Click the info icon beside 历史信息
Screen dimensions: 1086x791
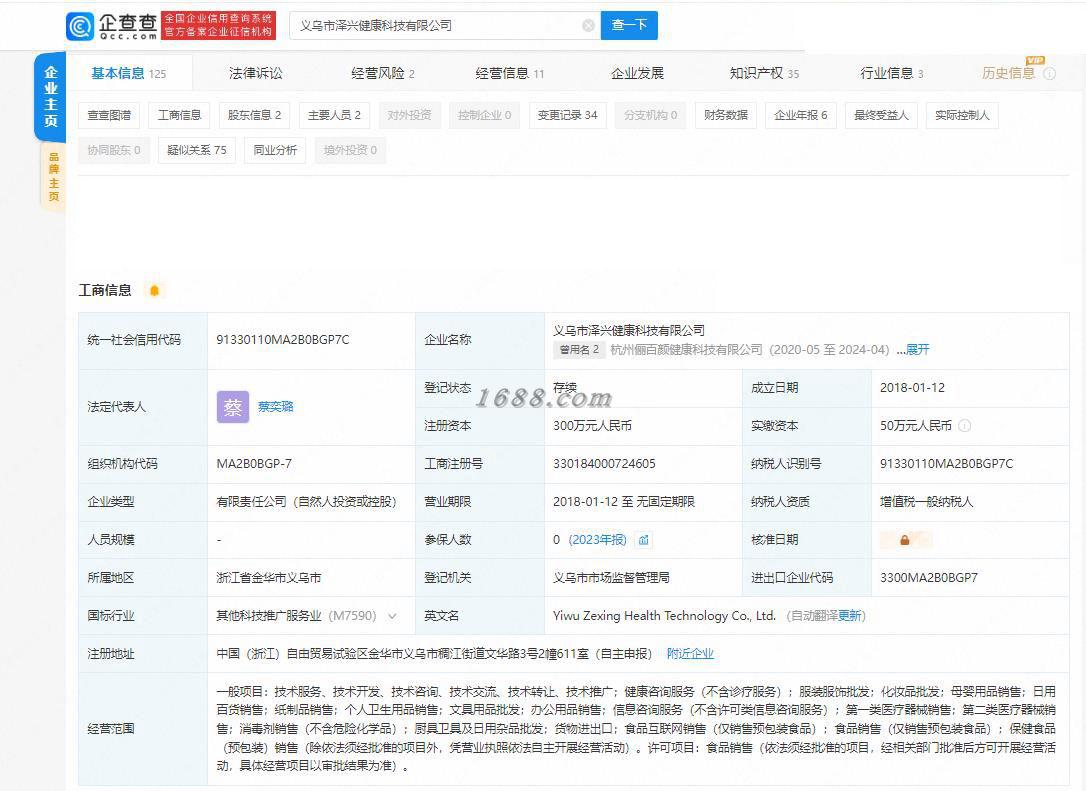pos(1050,73)
